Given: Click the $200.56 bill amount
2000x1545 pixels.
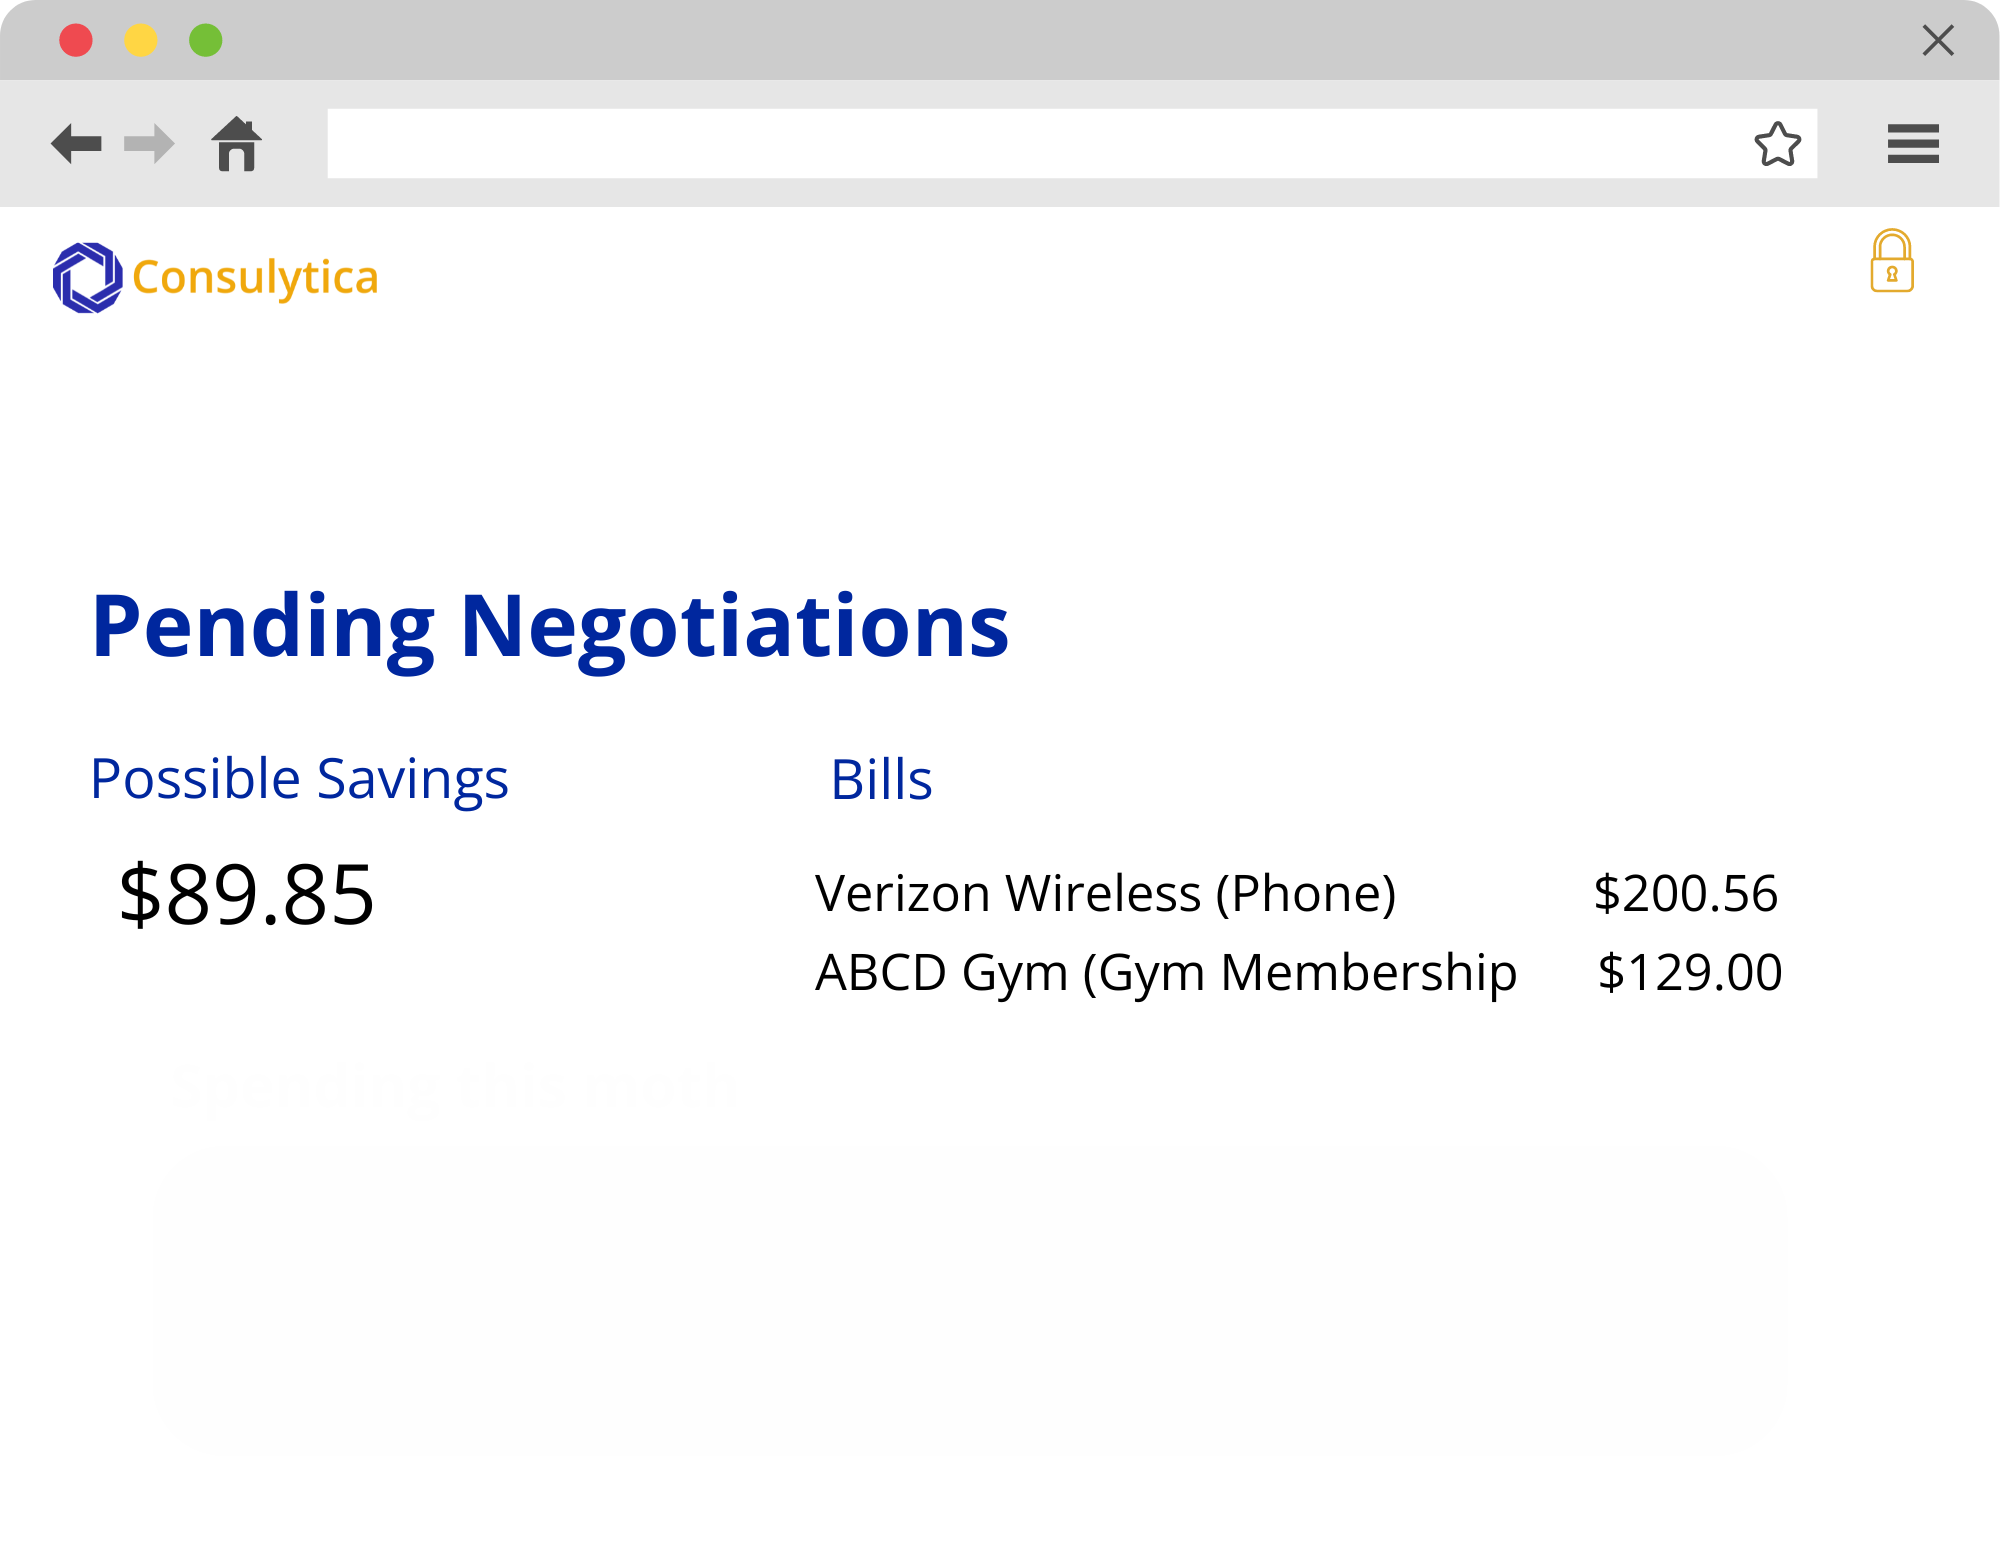Looking at the screenshot, I should pos(1686,893).
